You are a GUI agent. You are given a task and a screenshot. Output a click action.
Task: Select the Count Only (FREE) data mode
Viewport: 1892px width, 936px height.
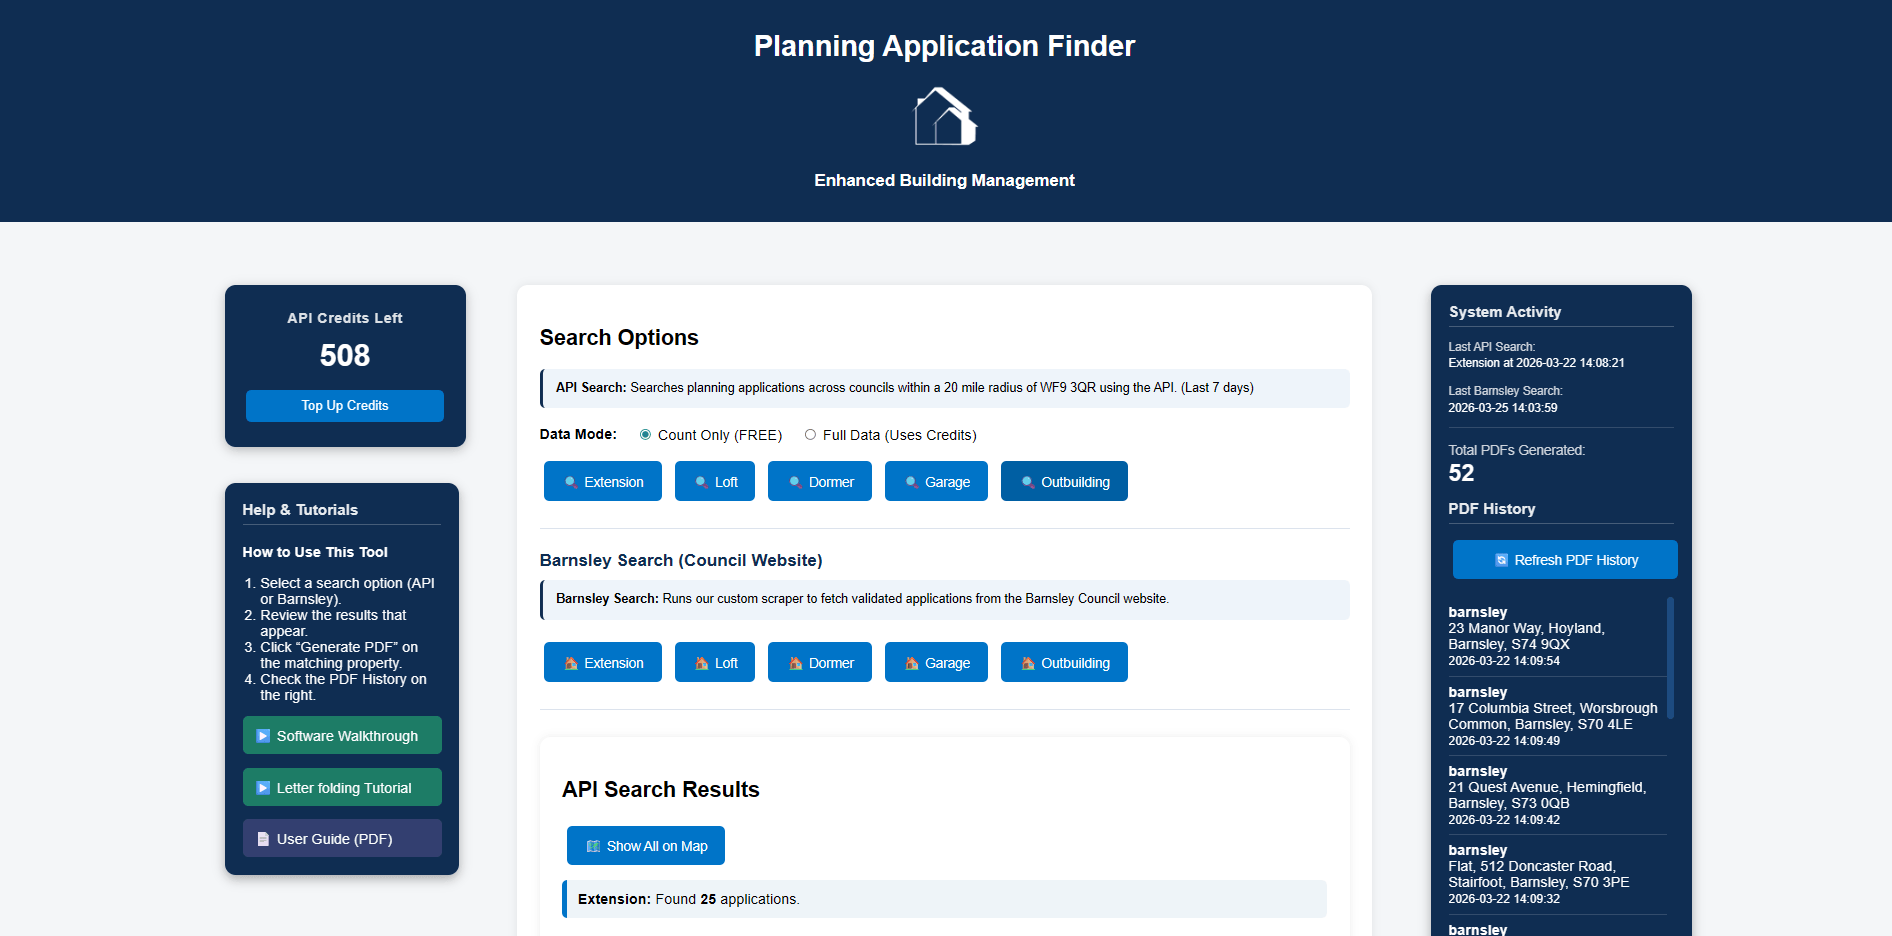[645, 435]
